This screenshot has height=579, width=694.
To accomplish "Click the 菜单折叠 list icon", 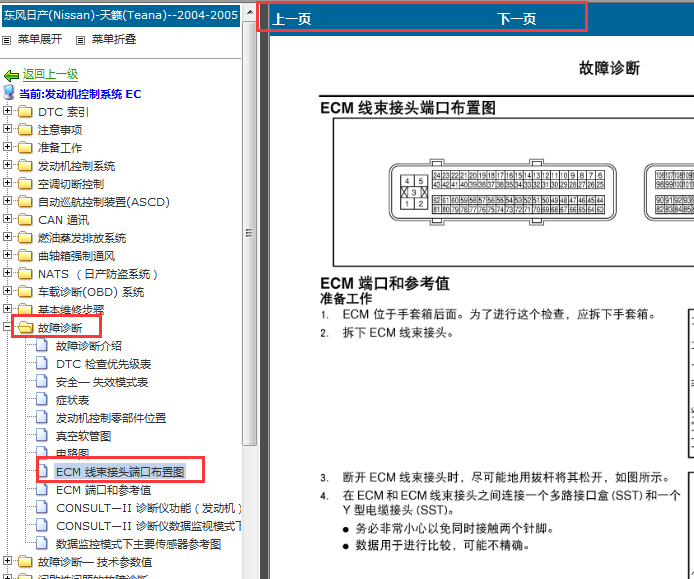I will coord(80,40).
